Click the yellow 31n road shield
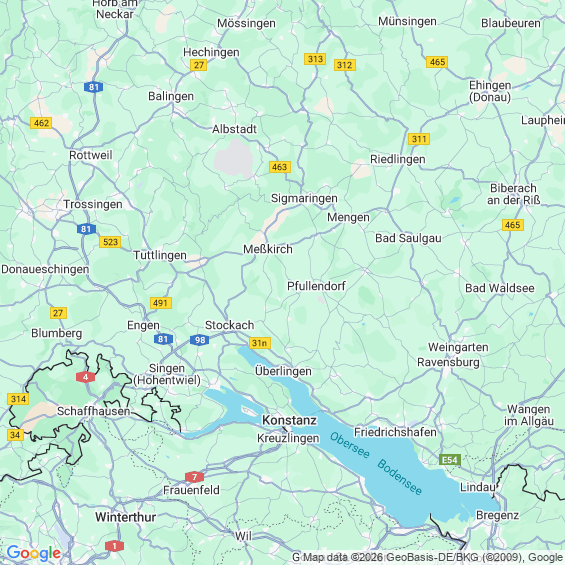This screenshot has width=565, height=565. click(x=259, y=343)
